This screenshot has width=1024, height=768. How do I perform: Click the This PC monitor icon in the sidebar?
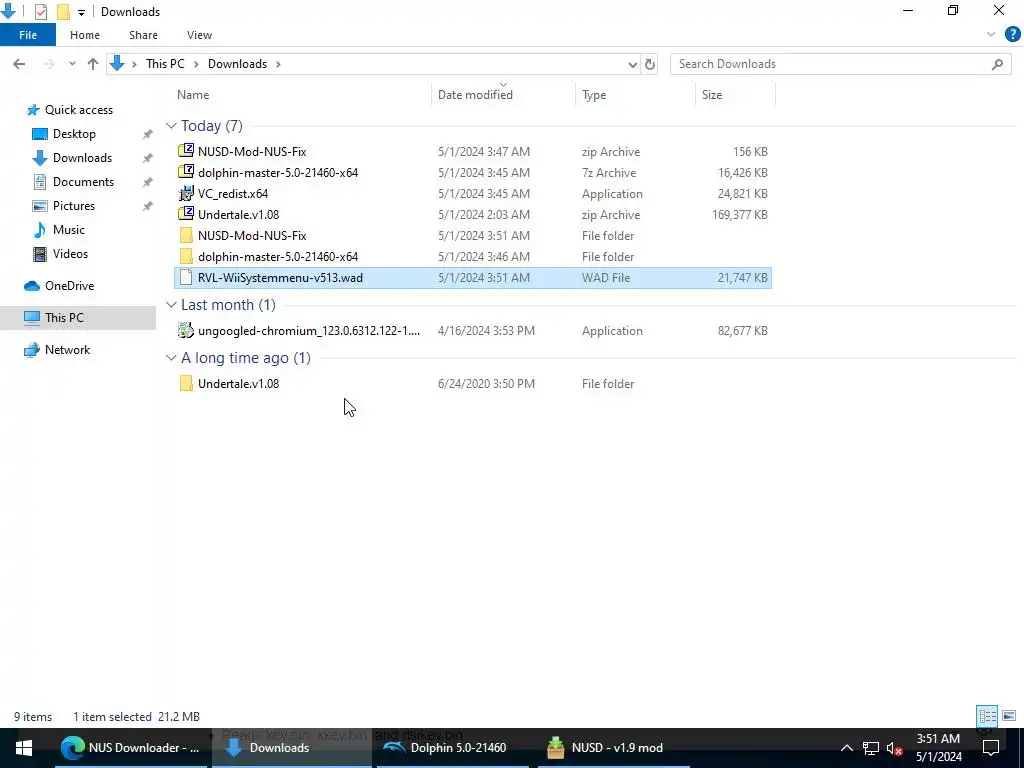point(32,317)
